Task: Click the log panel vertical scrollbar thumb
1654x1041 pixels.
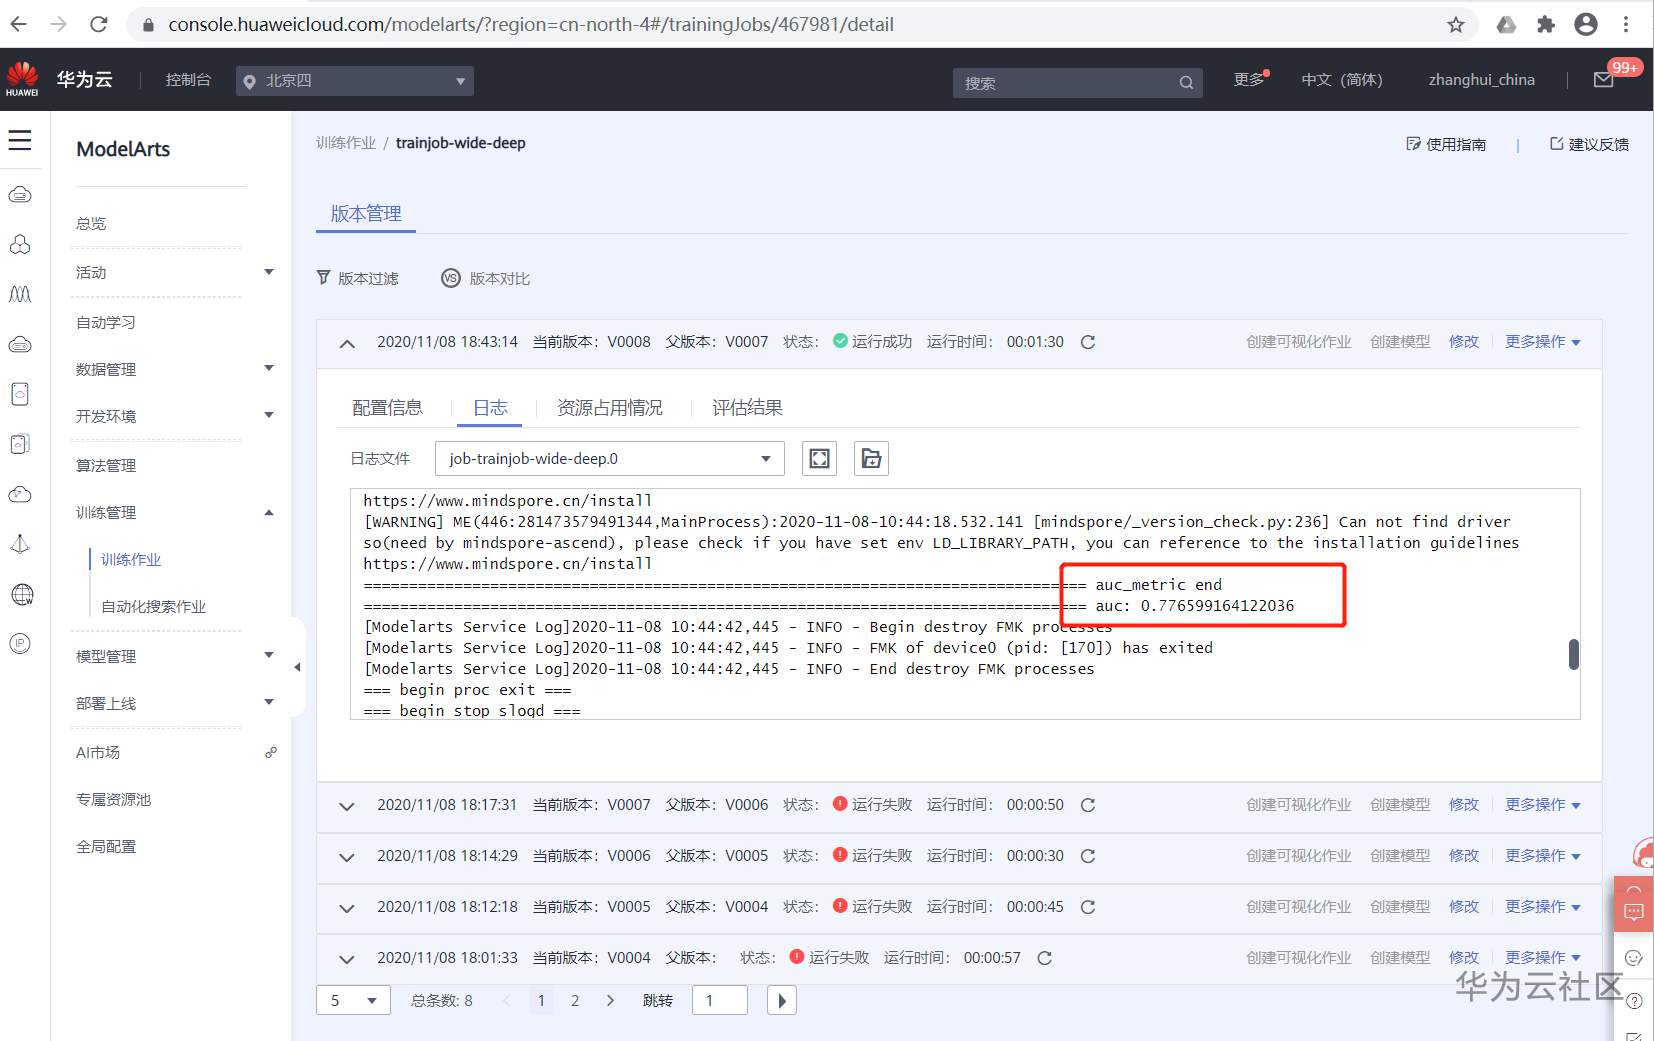Action: click(1574, 654)
